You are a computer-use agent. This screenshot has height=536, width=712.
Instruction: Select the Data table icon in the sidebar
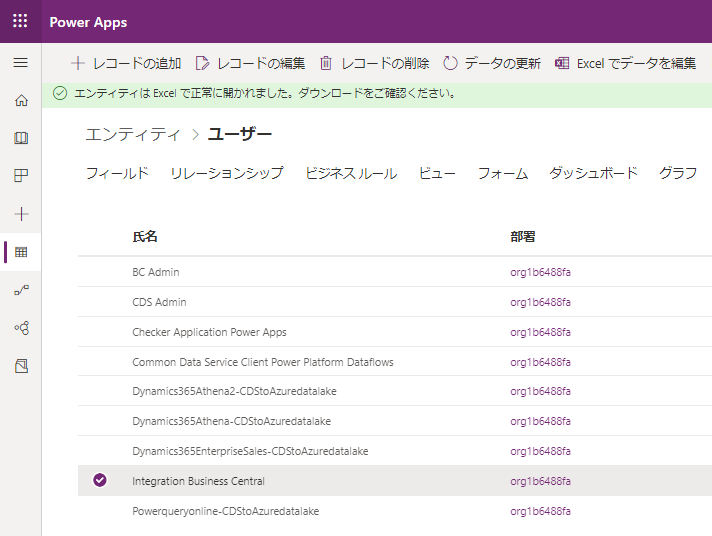[21, 252]
